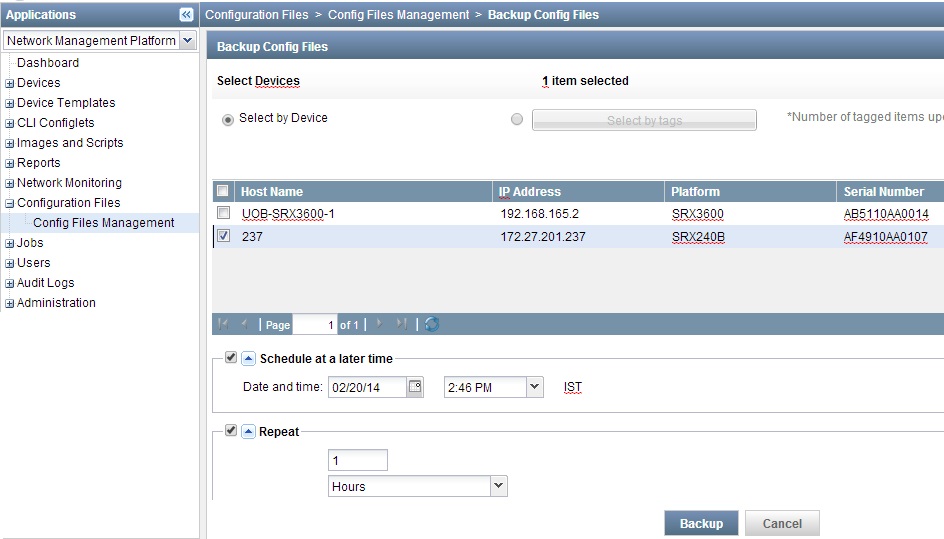Sort by Host Name column header
Viewport: 944px width, 539px height.
click(363, 192)
